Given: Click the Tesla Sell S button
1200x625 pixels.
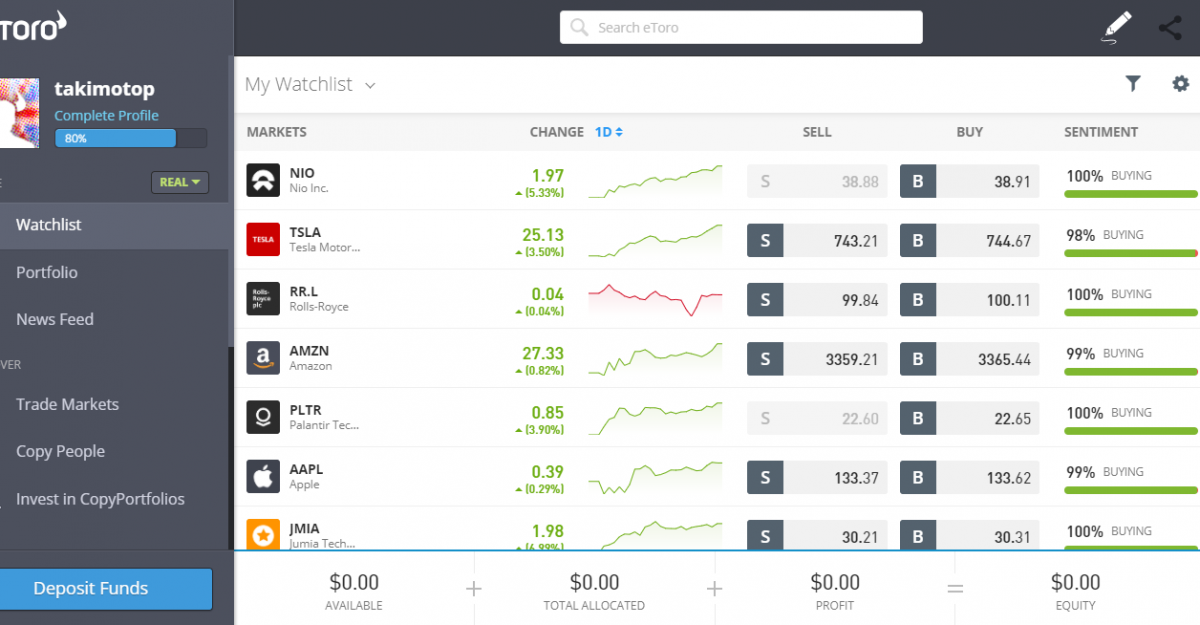Looking at the screenshot, I should 765,240.
